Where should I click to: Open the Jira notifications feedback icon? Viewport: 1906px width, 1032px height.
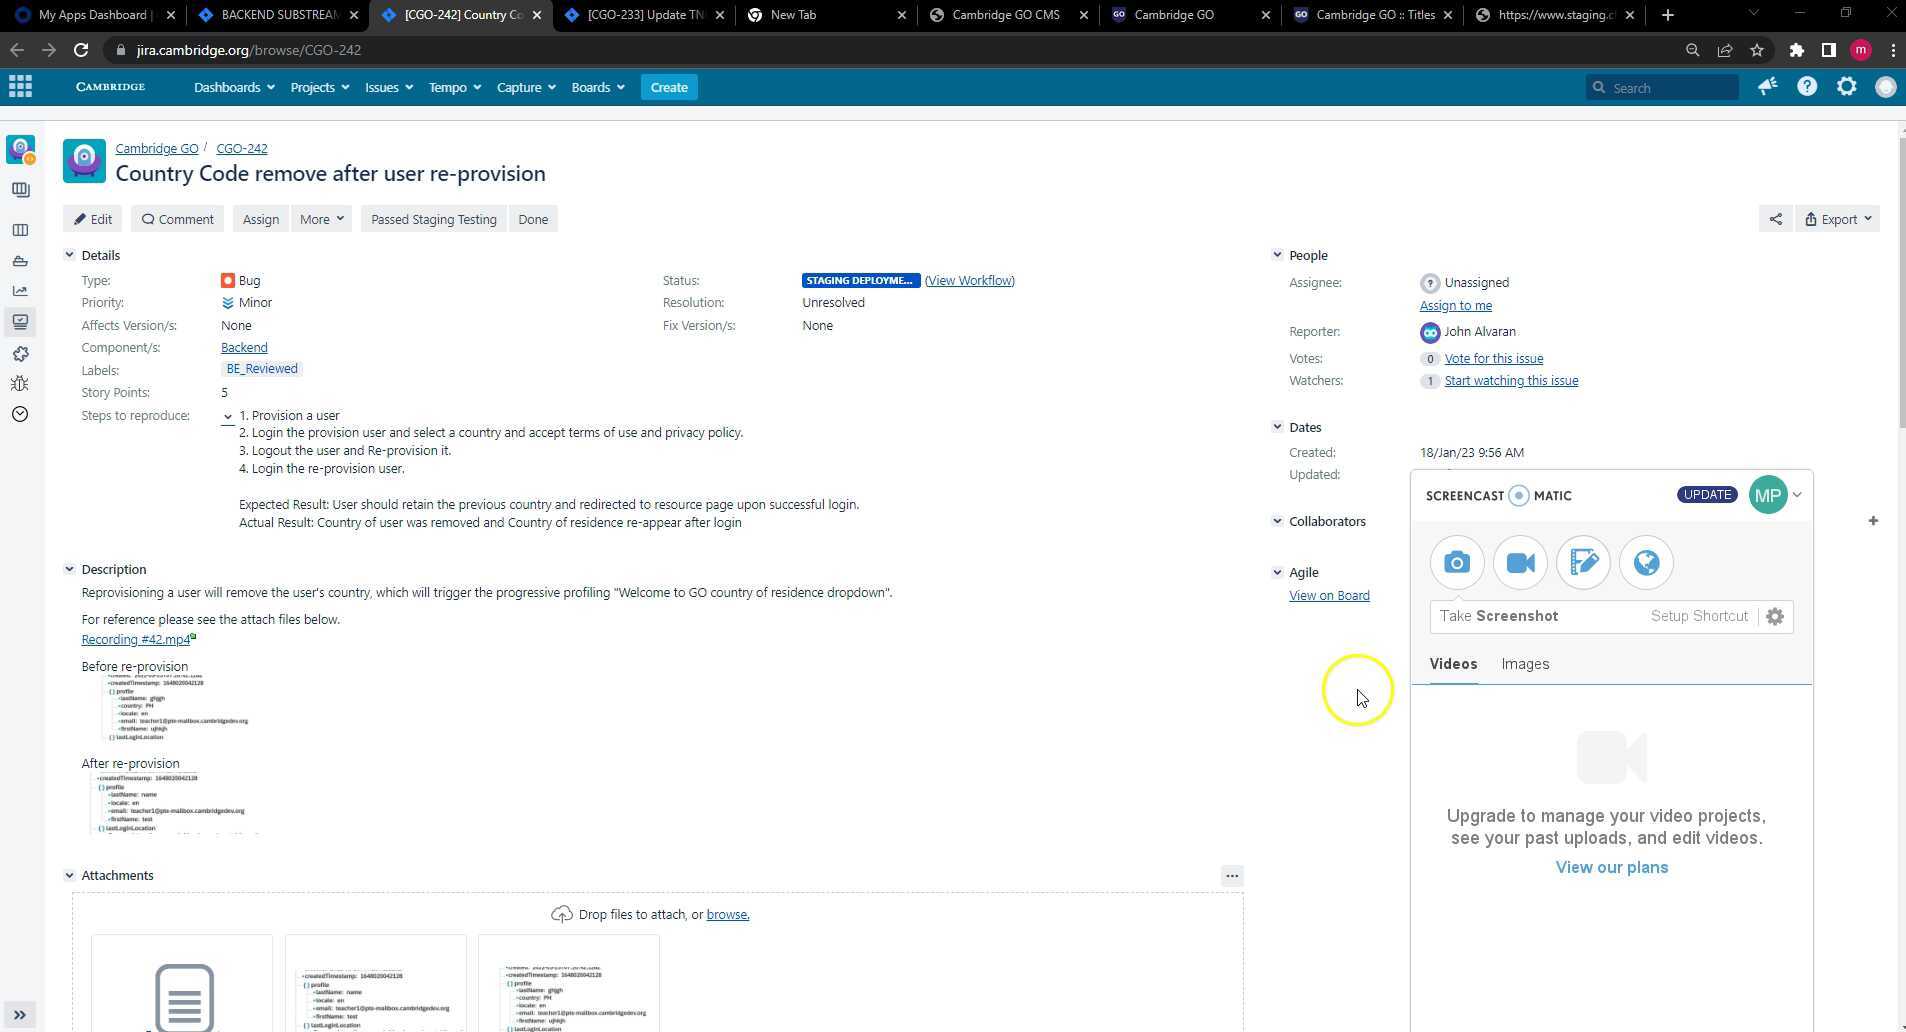pyautogui.click(x=1767, y=87)
